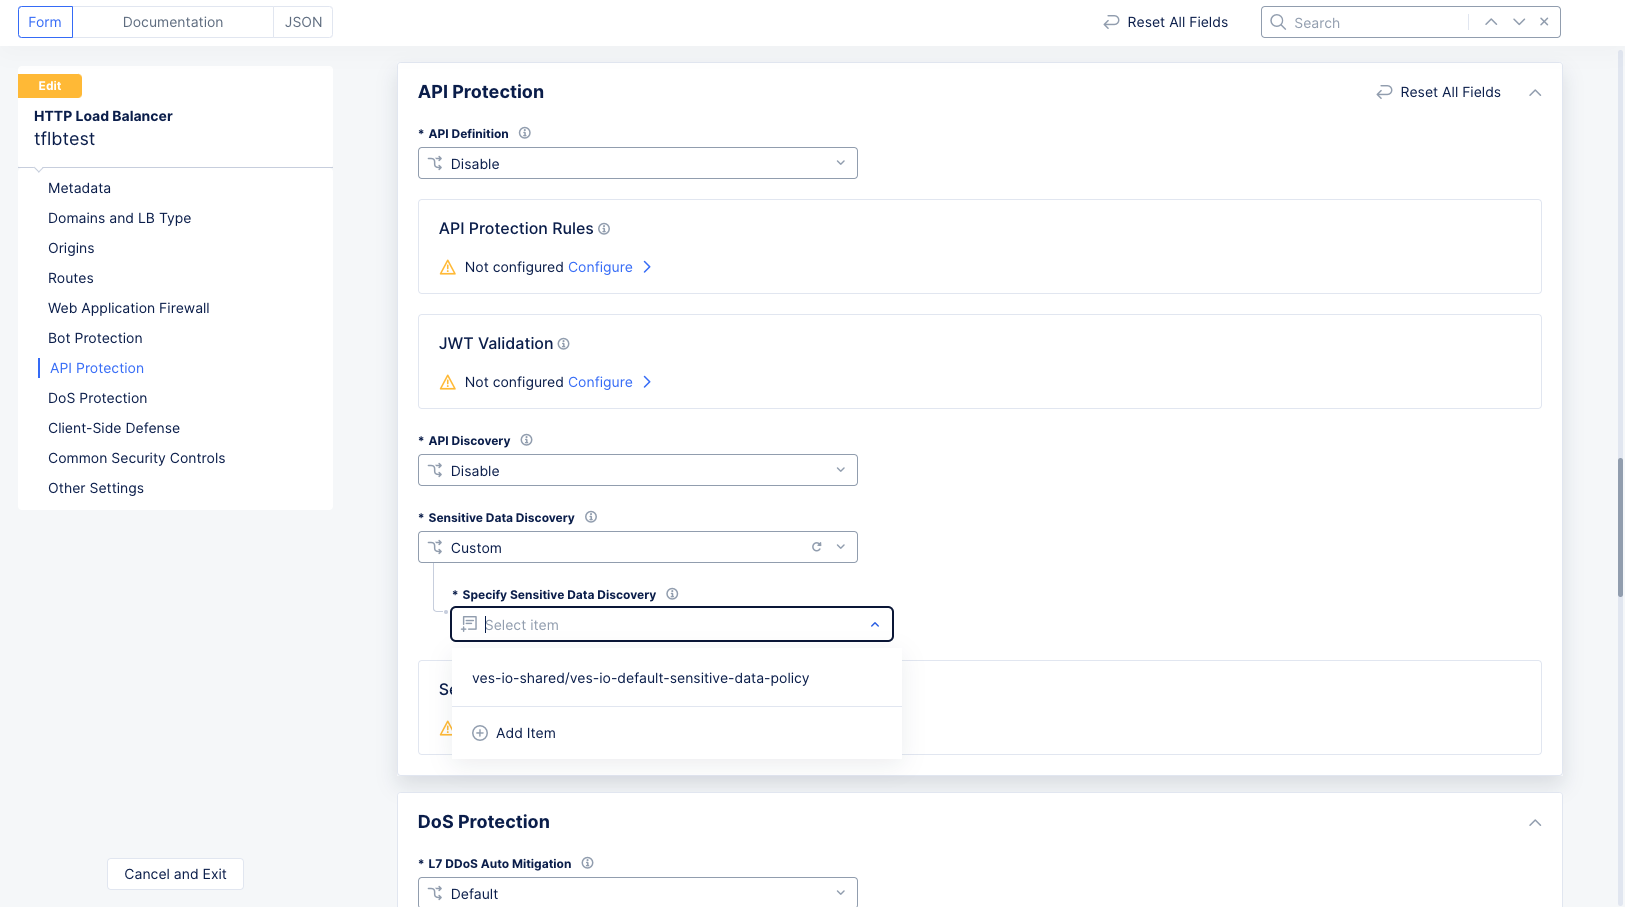Viewport: 1625px width, 907px height.
Task: Click the info icon beside Sensitive Data Discovery
Action: click(x=591, y=517)
